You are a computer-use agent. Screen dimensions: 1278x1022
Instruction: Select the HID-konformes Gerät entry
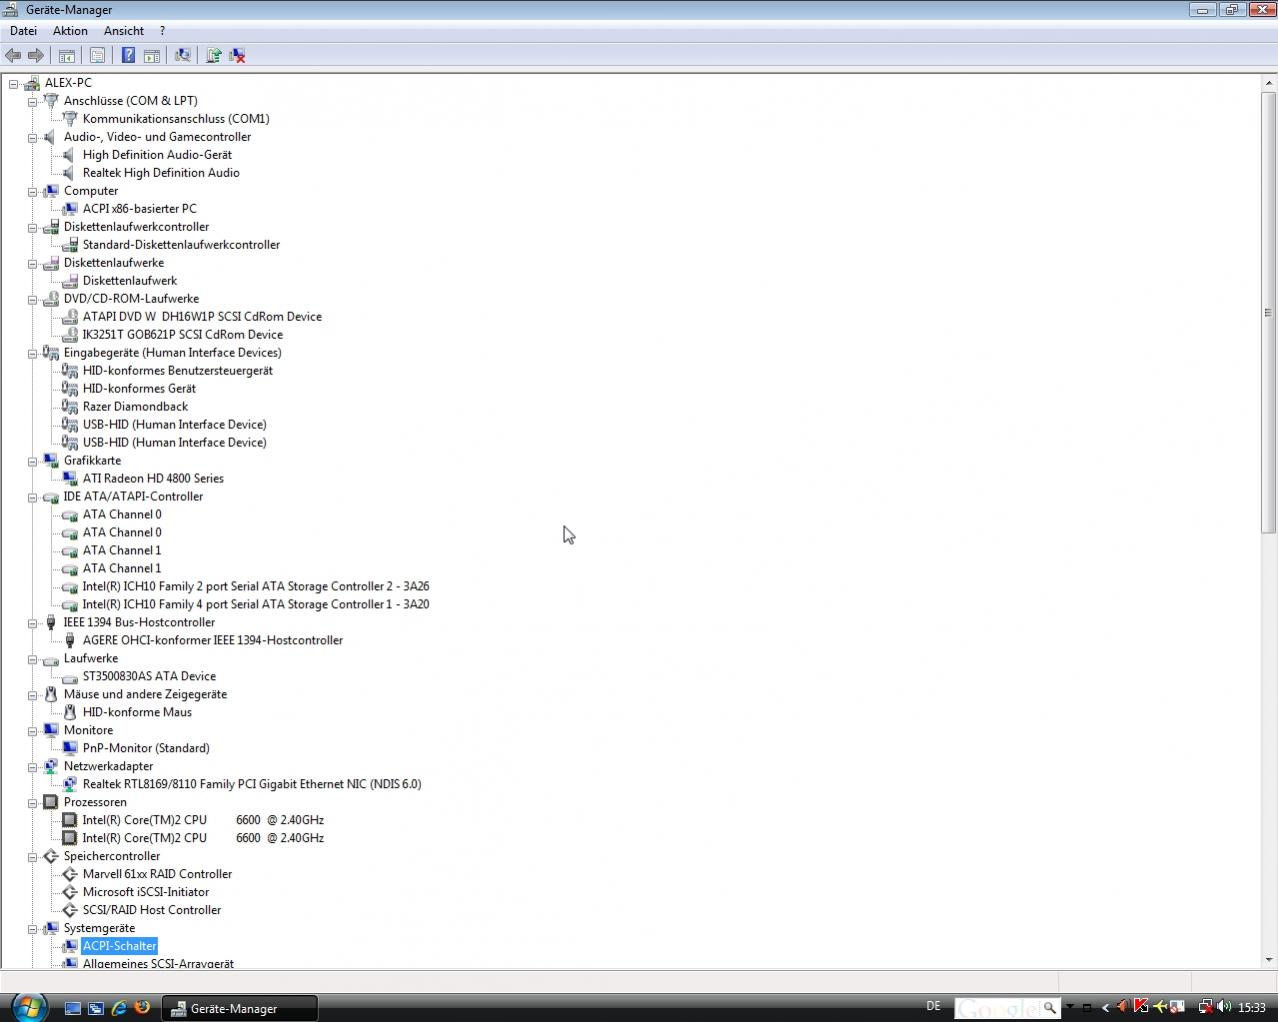tap(139, 389)
